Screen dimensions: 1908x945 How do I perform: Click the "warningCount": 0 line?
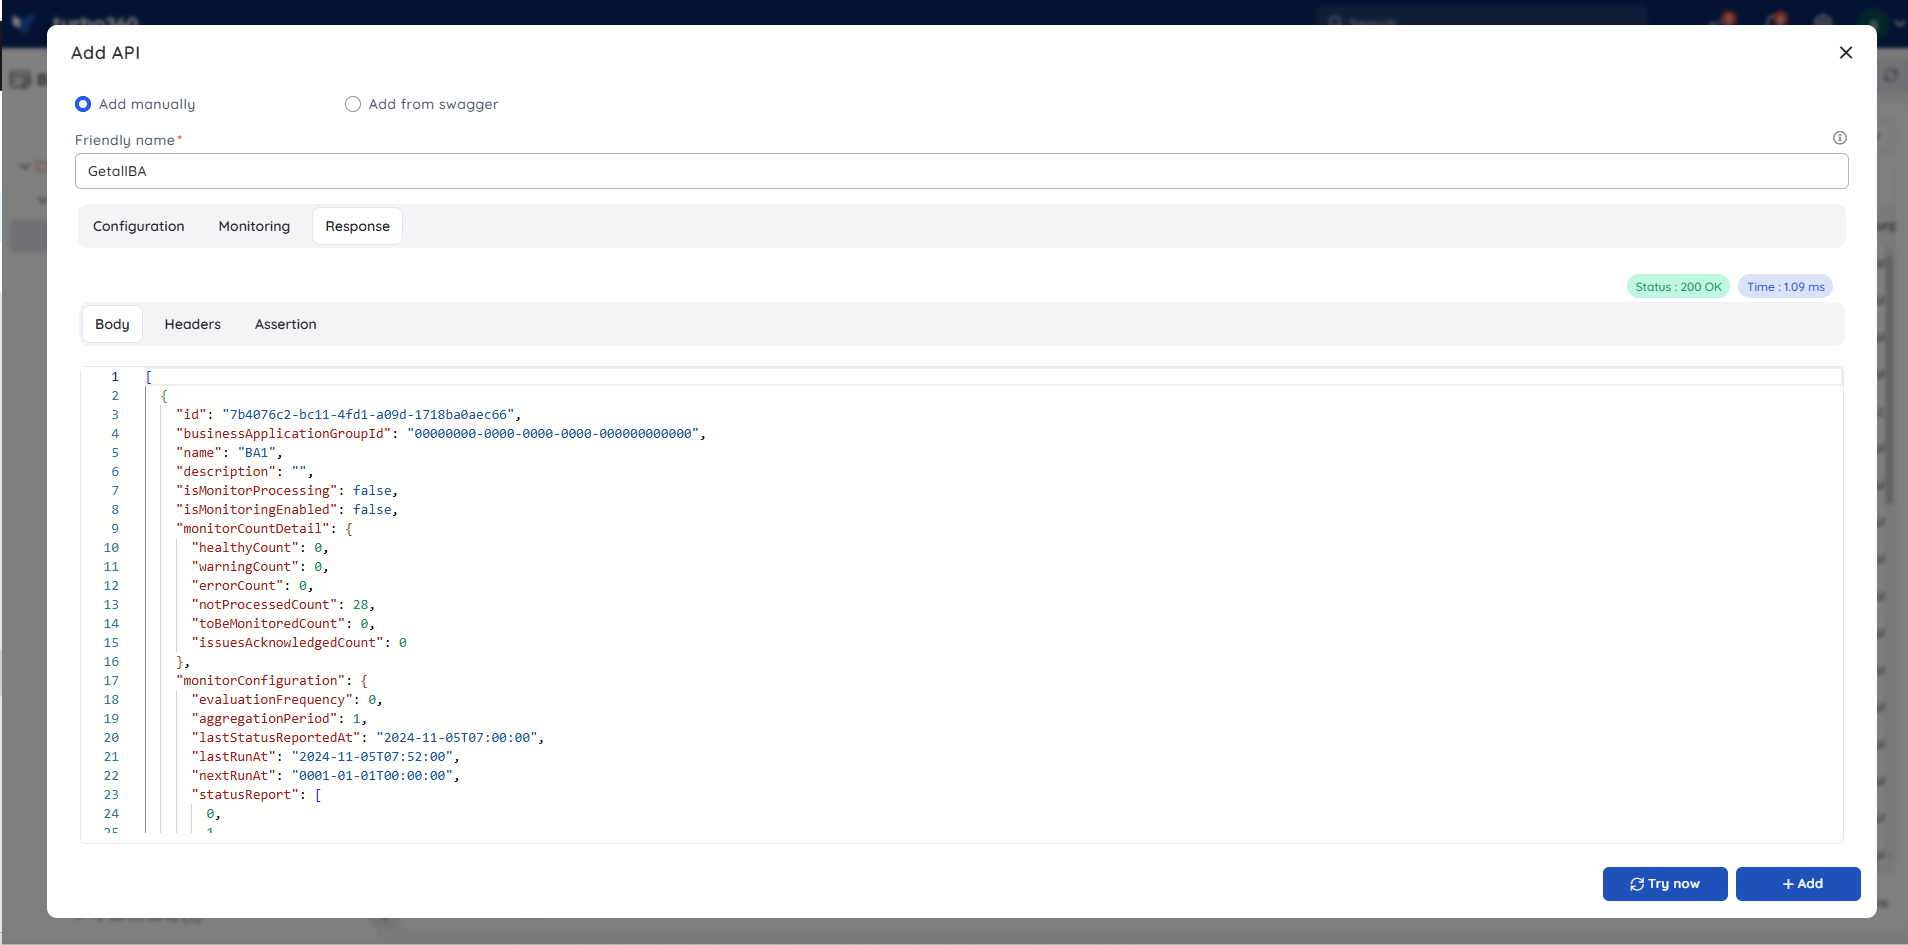click(260, 567)
